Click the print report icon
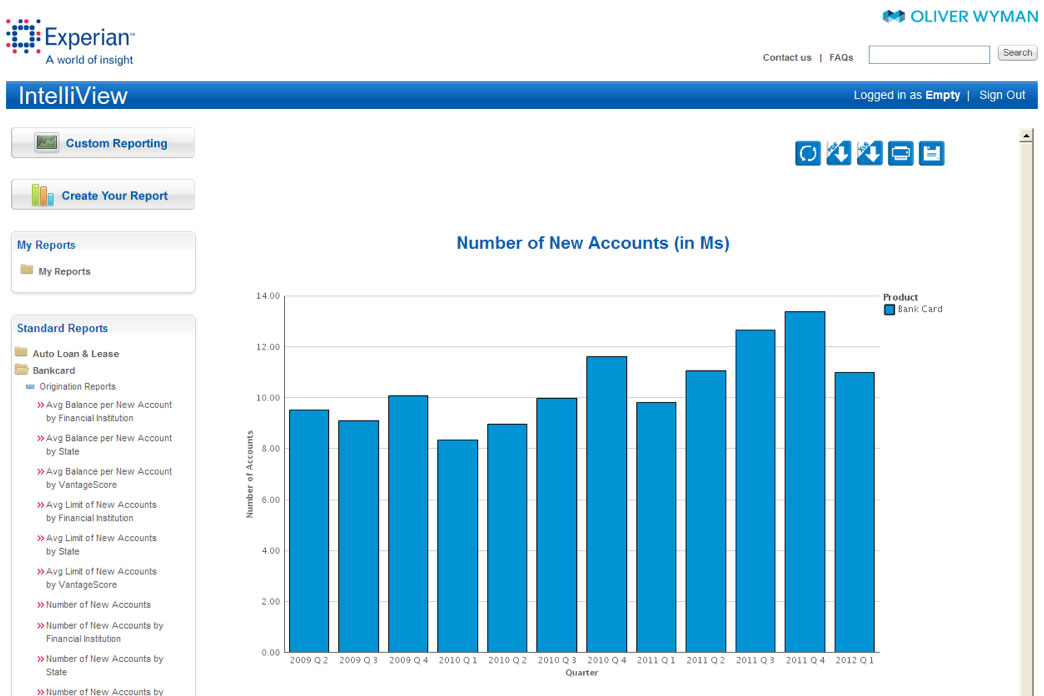The width and height of the screenshot is (1044, 696). point(901,153)
